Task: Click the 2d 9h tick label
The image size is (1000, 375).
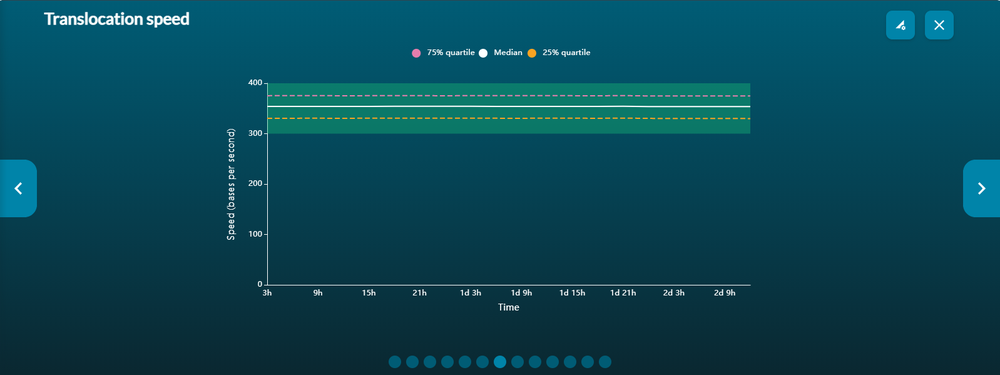Action: [x=724, y=293]
